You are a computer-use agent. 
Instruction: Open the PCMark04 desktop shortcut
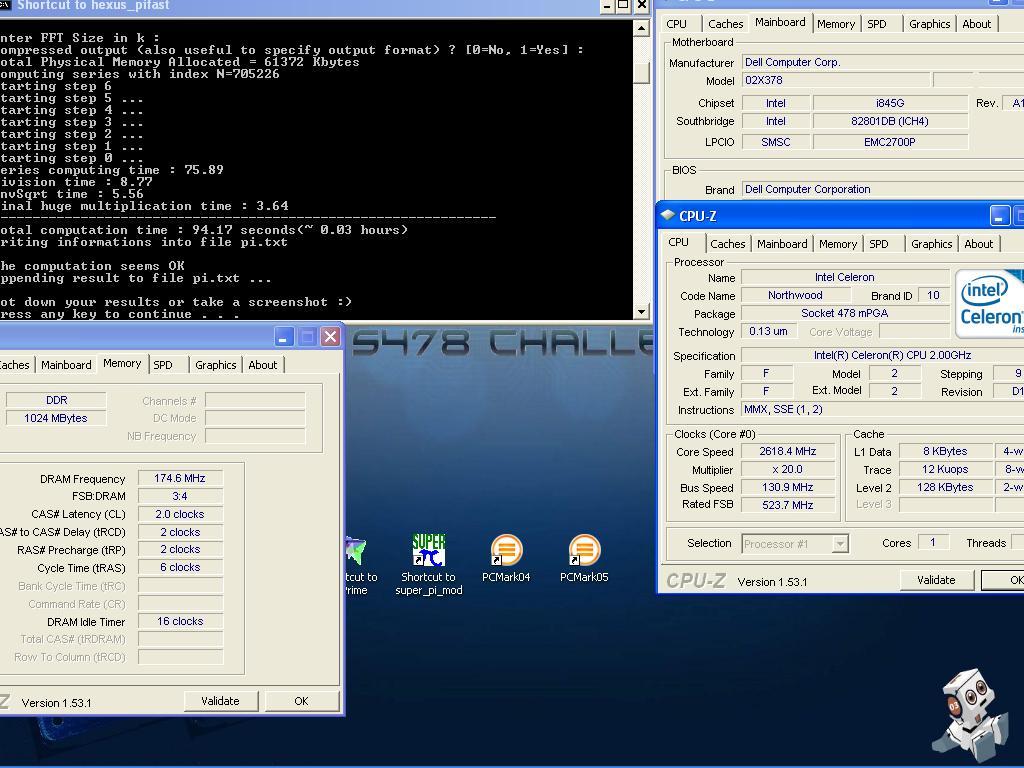point(506,558)
